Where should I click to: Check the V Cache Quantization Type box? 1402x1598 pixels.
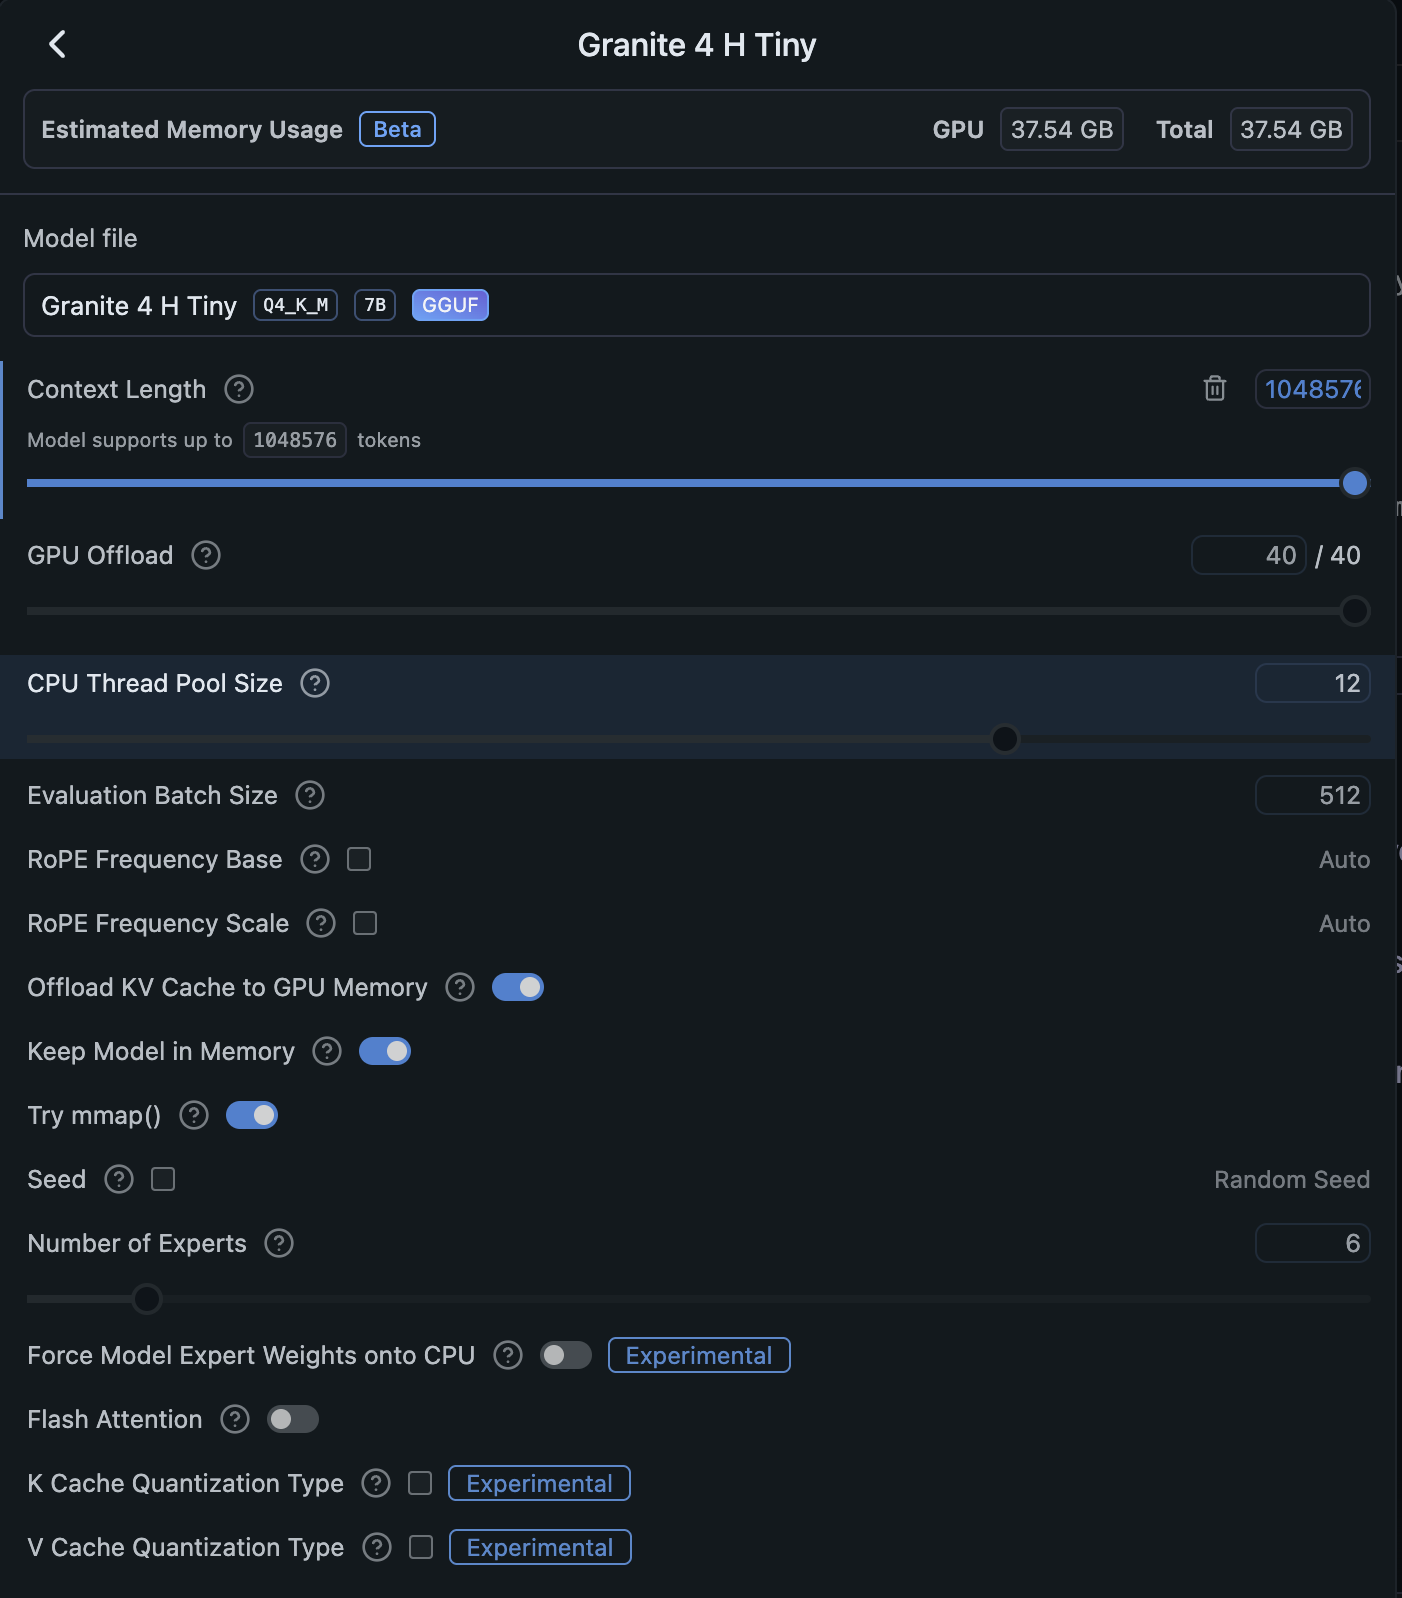(x=421, y=1547)
